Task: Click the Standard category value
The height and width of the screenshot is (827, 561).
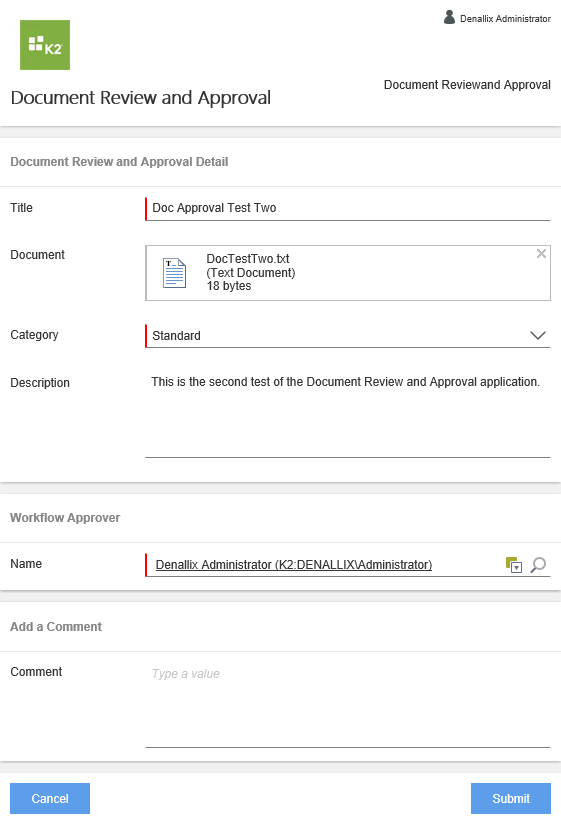Action: [x=176, y=336]
